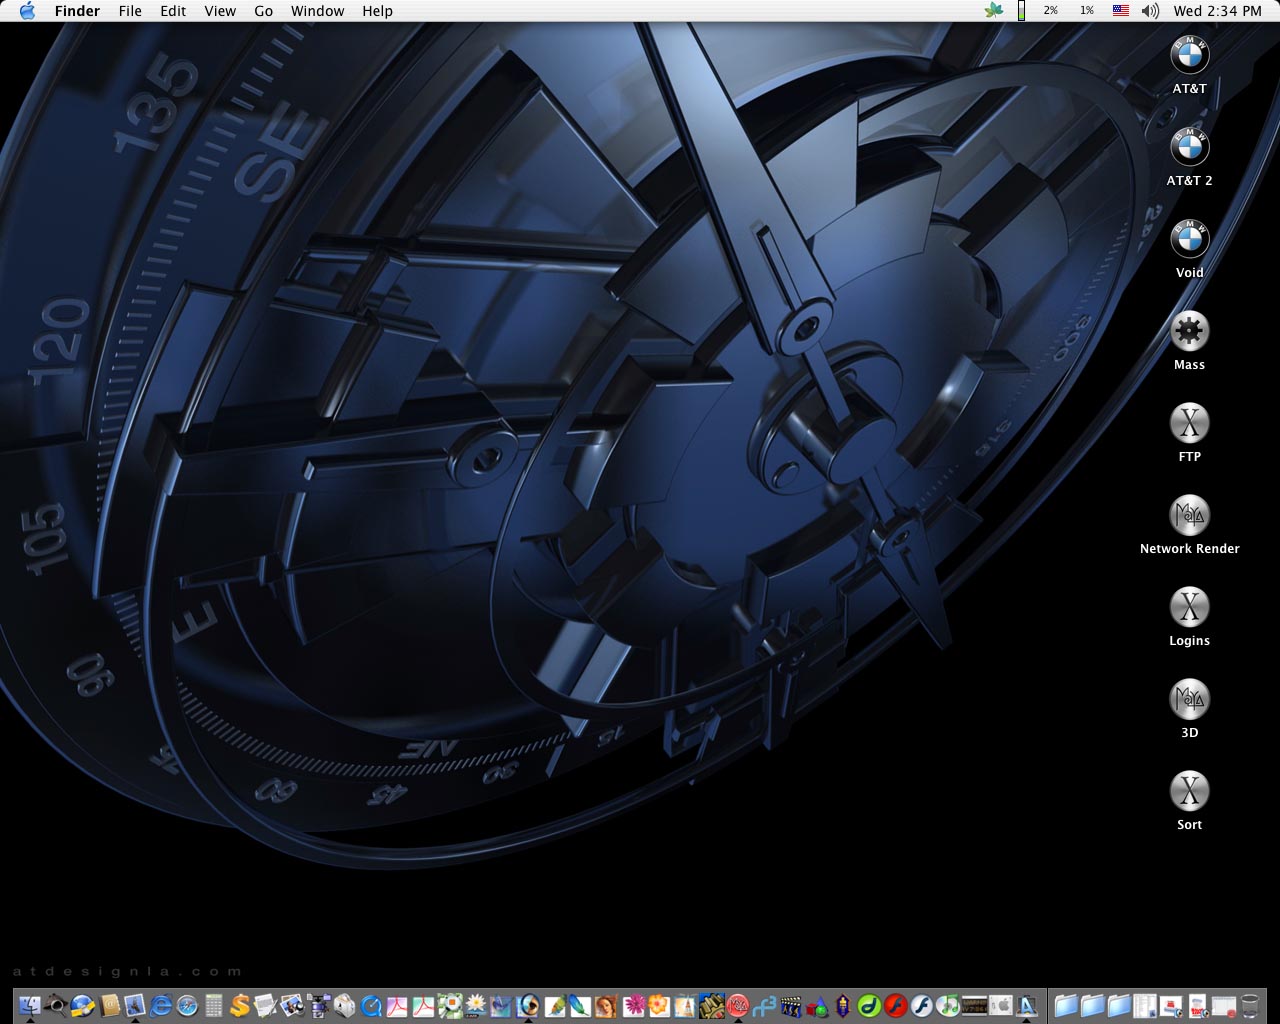Screen dimensions: 1280x1024
Task: Open the blue letter A app in Dock
Action: (1026, 1005)
